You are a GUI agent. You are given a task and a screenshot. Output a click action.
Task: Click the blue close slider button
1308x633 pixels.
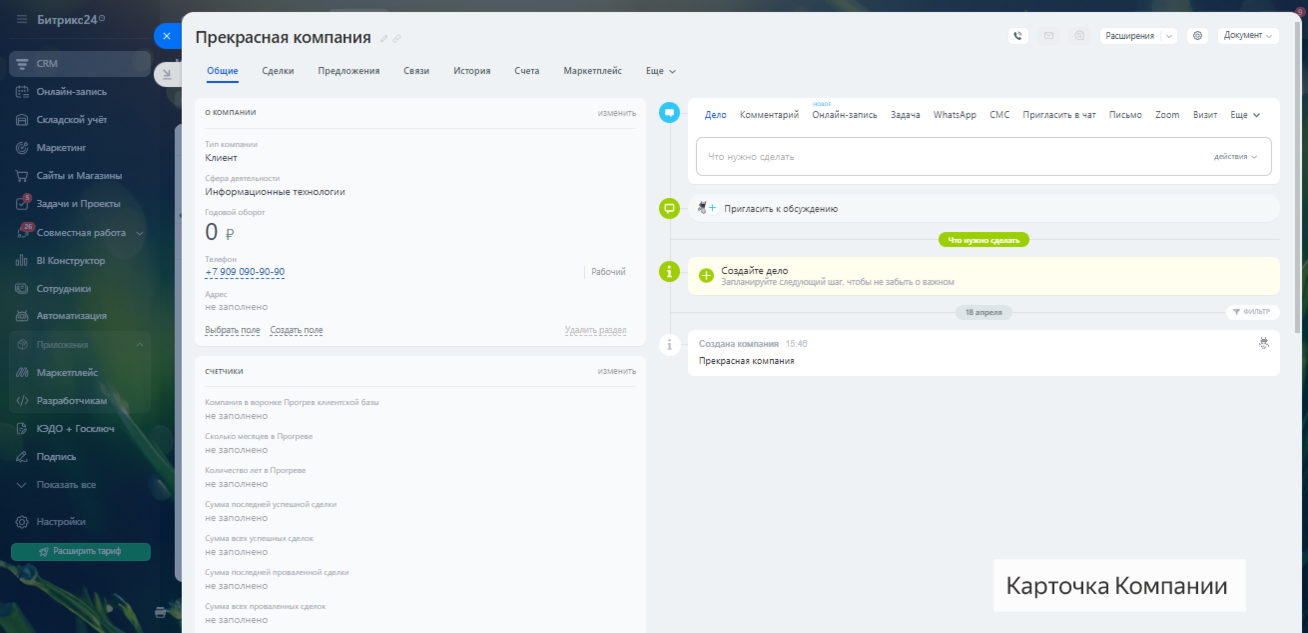coord(167,35)
